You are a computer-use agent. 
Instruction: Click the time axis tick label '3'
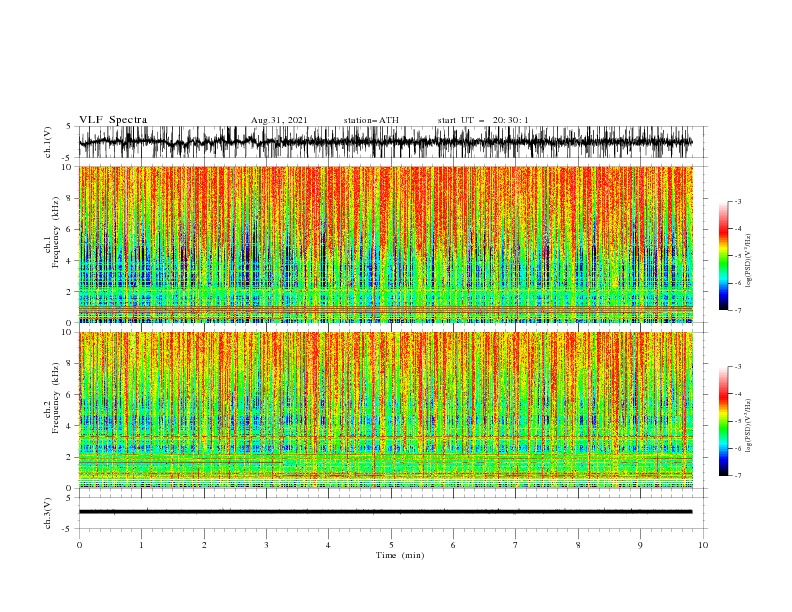pos(266,545)
